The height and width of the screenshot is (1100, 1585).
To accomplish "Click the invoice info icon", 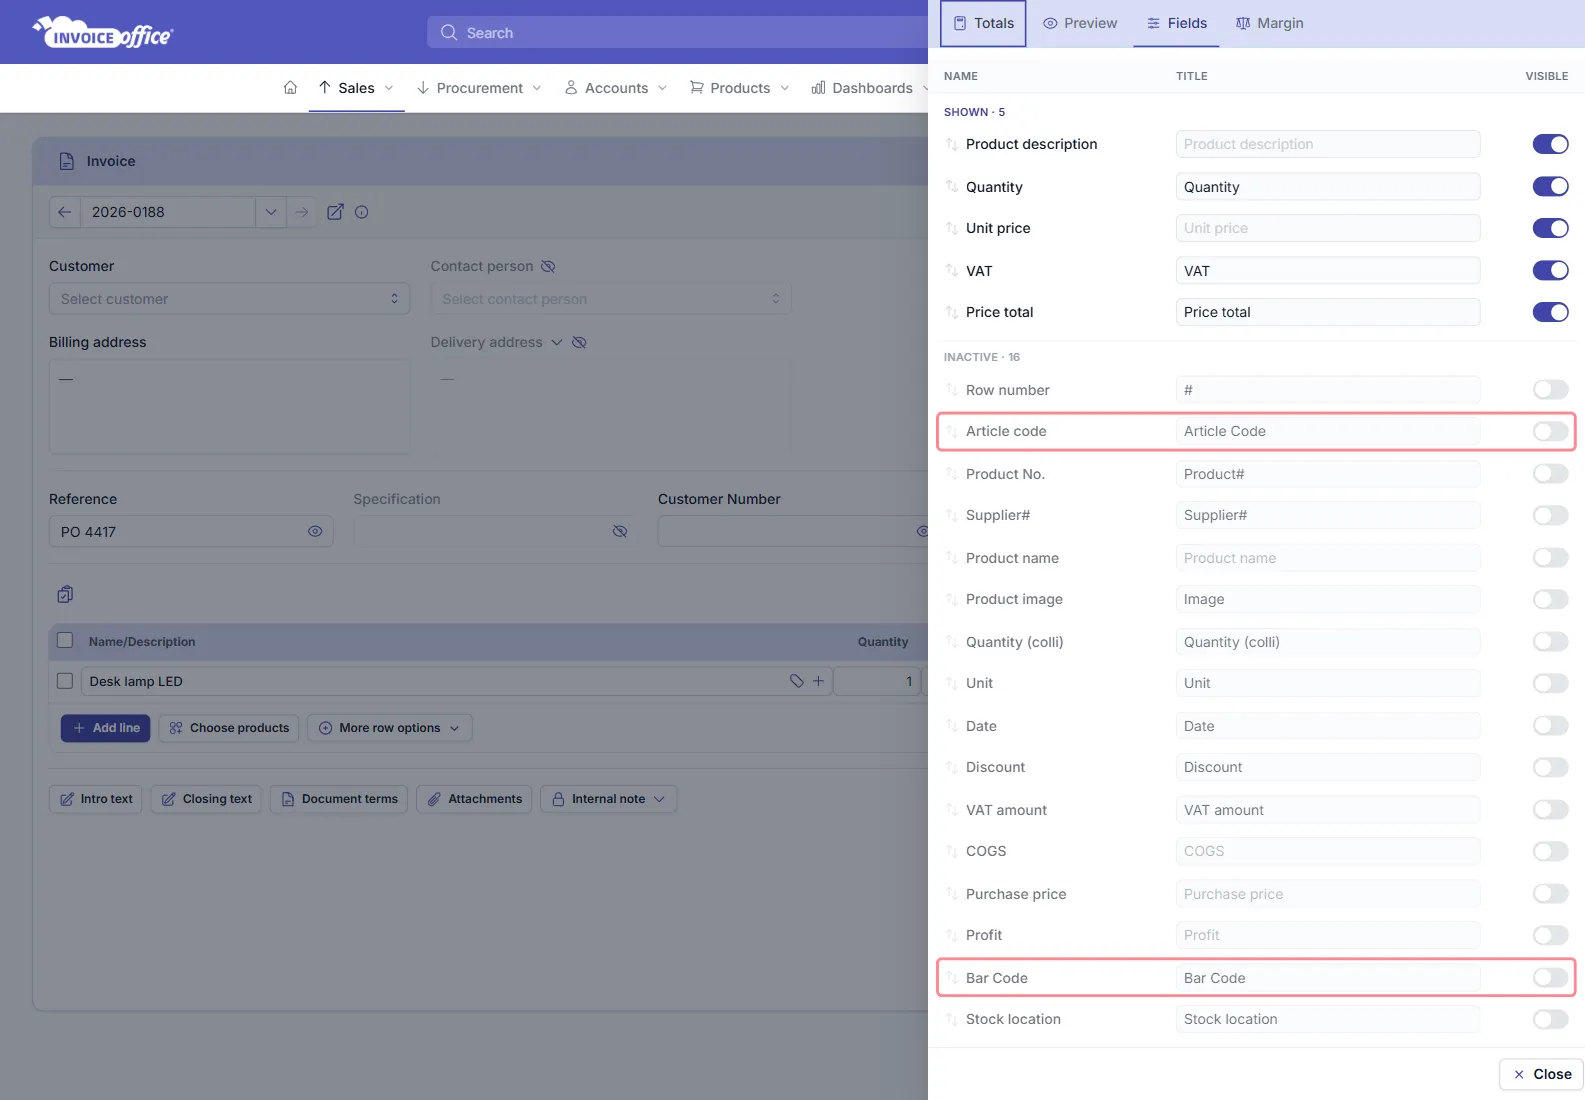I will (x=362, y=212).
